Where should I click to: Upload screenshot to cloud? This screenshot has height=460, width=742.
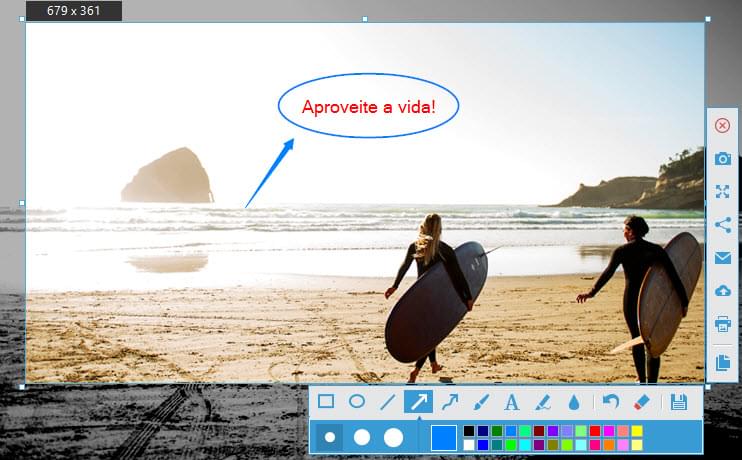tap(722, 291)
